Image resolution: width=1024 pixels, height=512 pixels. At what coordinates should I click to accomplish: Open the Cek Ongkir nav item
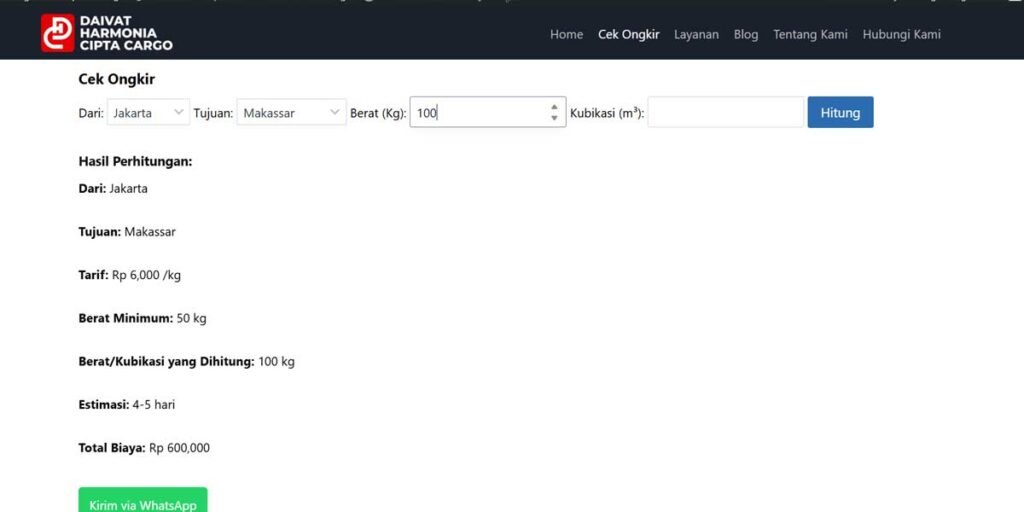point(628,34)
